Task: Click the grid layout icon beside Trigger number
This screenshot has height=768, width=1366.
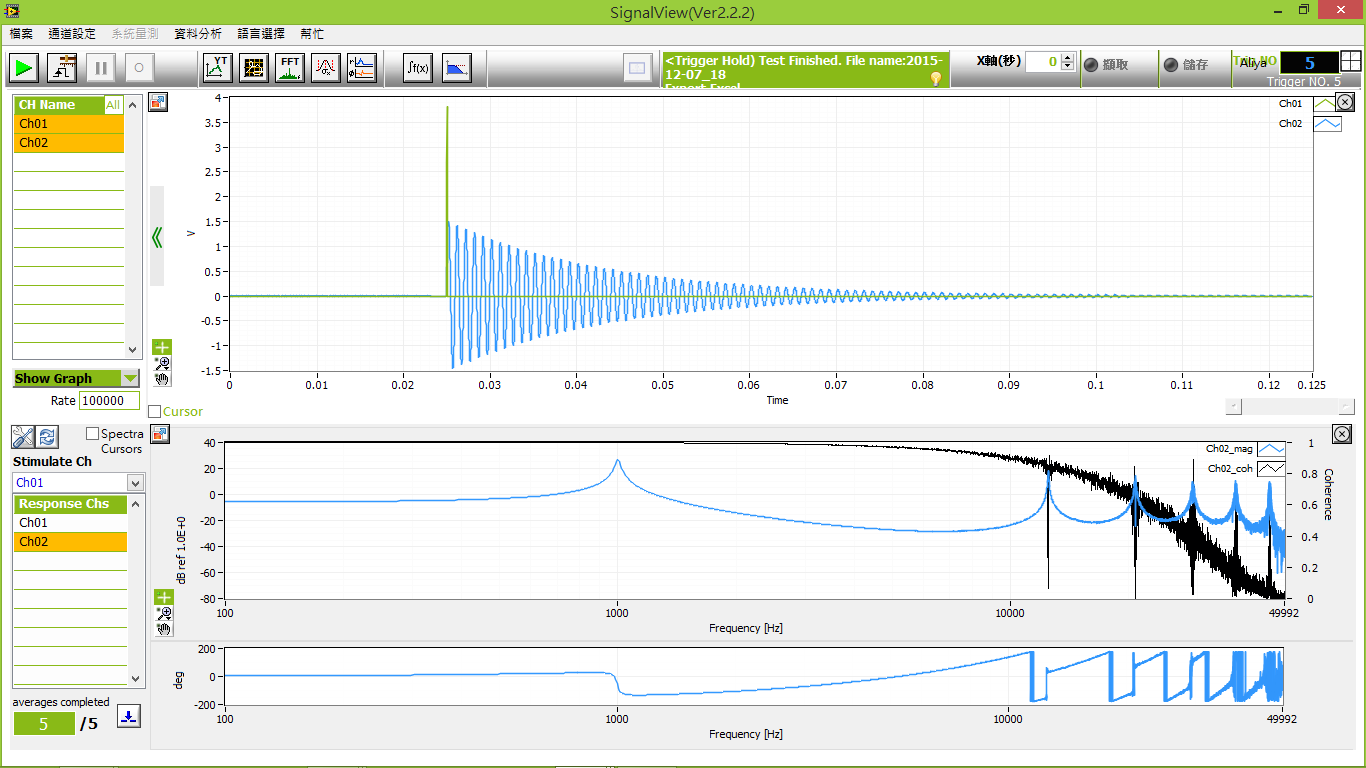Action: pos(1351,61)
